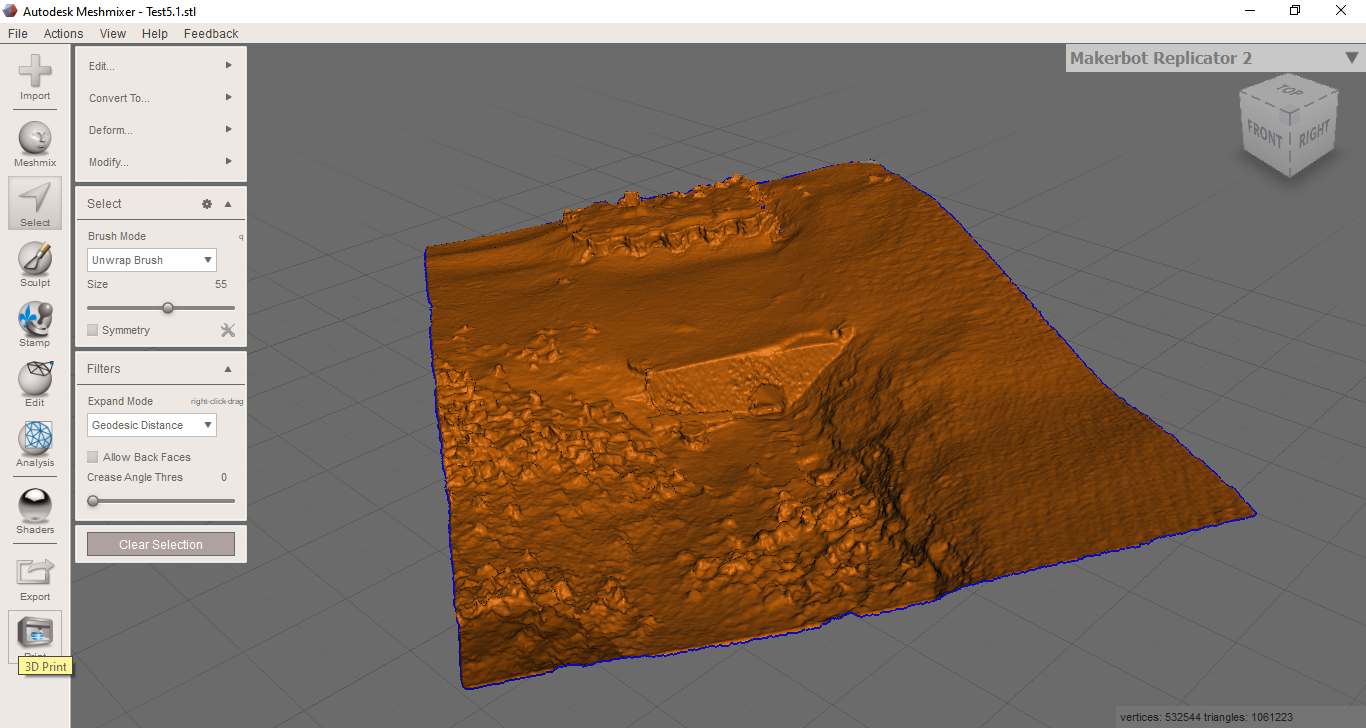Click the Filters panel title
1366x728 pixels.
coord(104,369)
